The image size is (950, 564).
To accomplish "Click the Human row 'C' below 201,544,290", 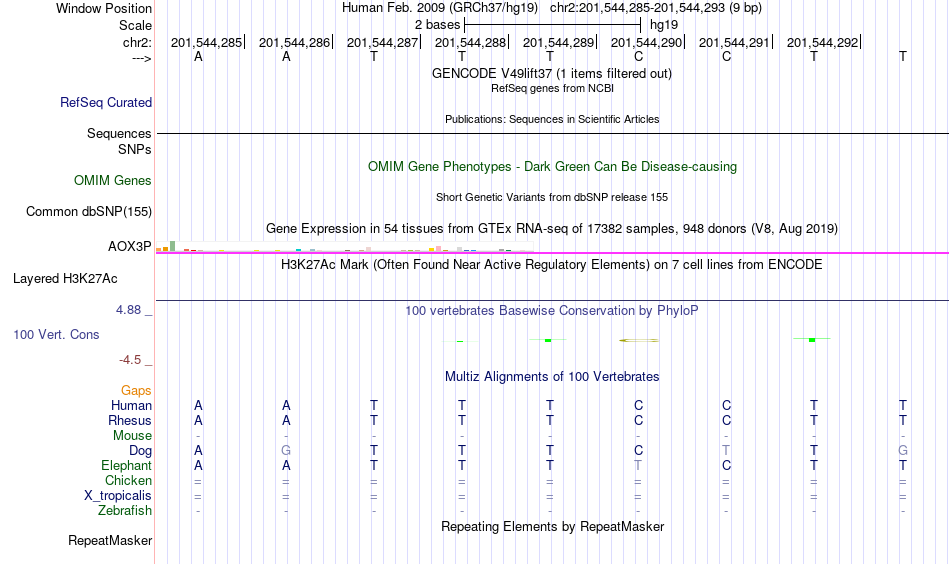I will 638,405.
